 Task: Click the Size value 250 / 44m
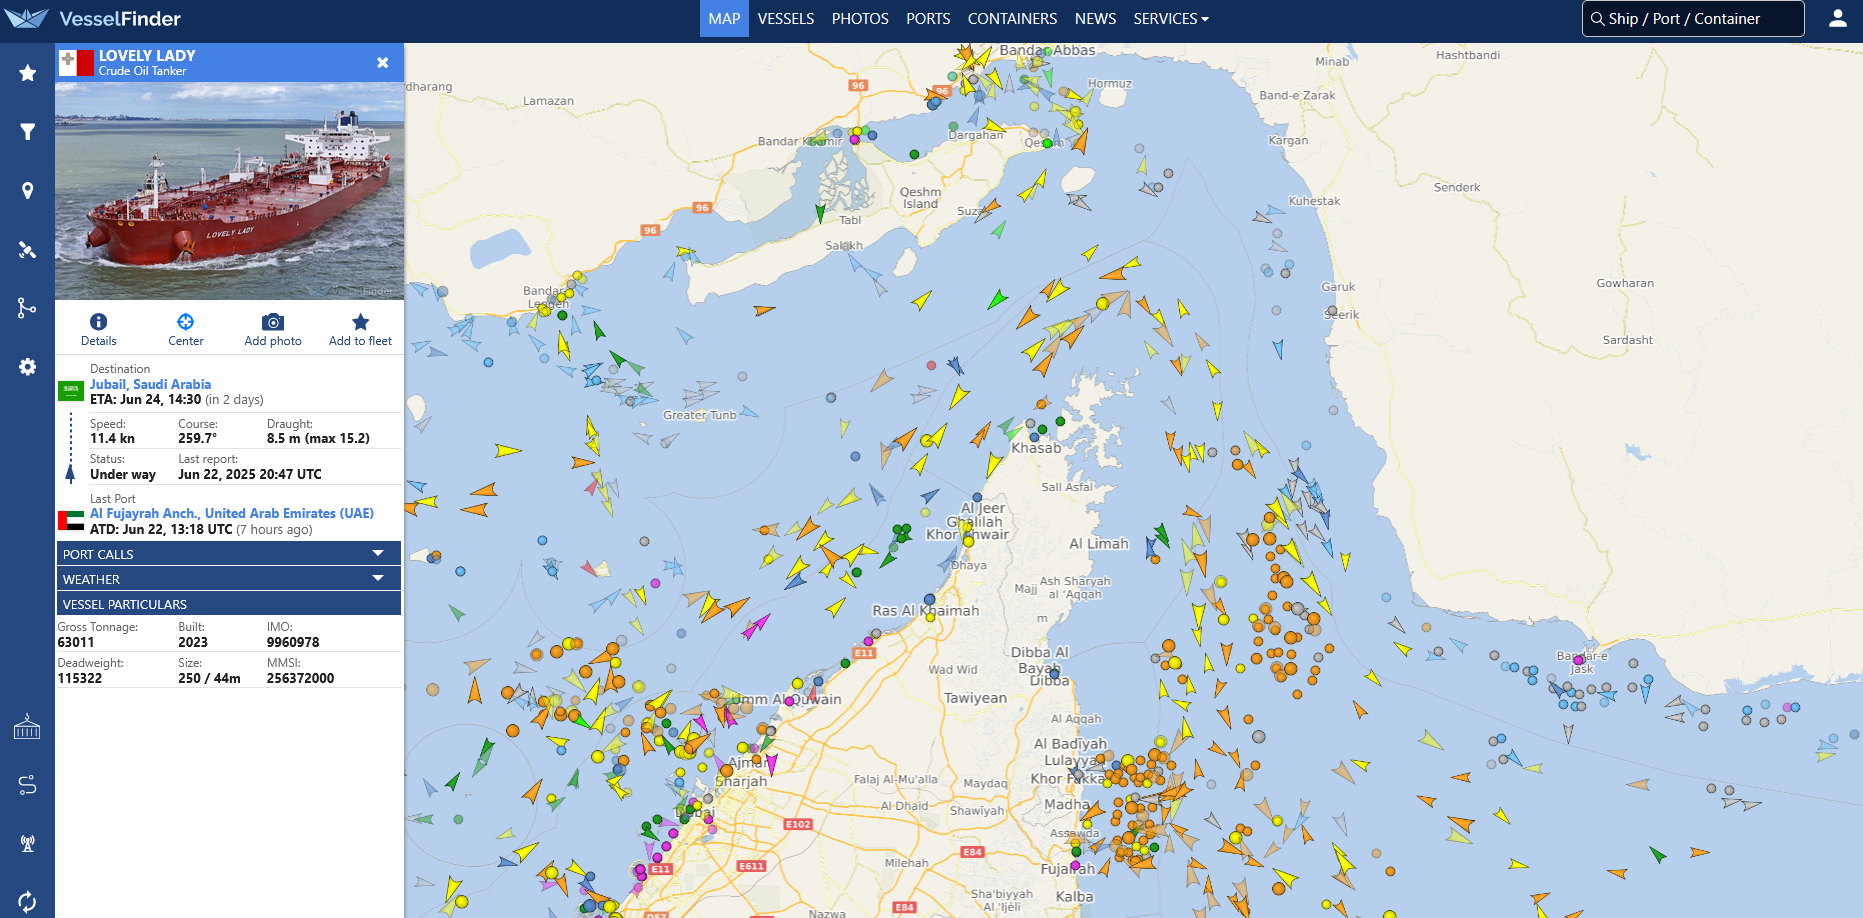tap(209, 678)
